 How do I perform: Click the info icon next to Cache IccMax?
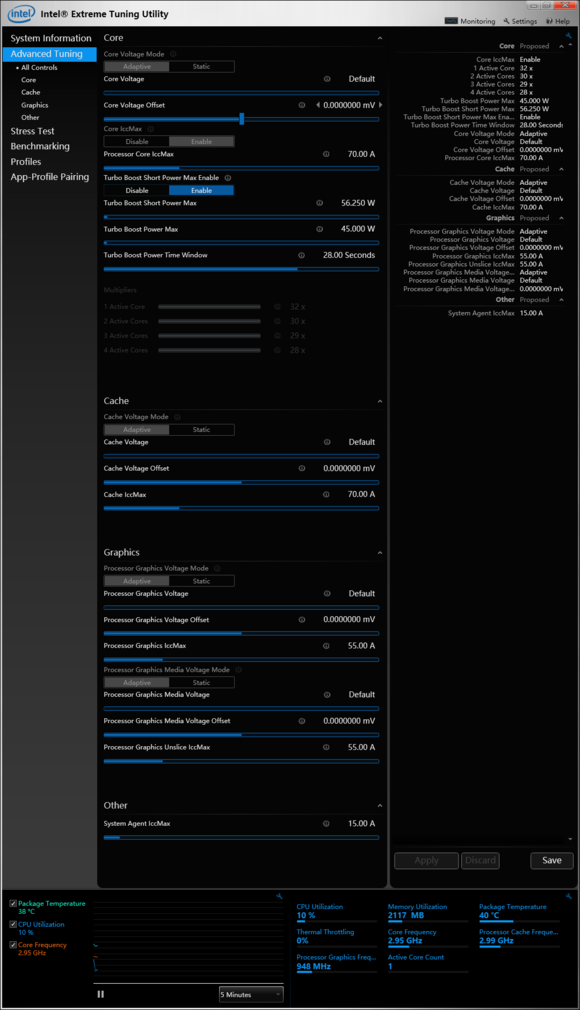326,494
